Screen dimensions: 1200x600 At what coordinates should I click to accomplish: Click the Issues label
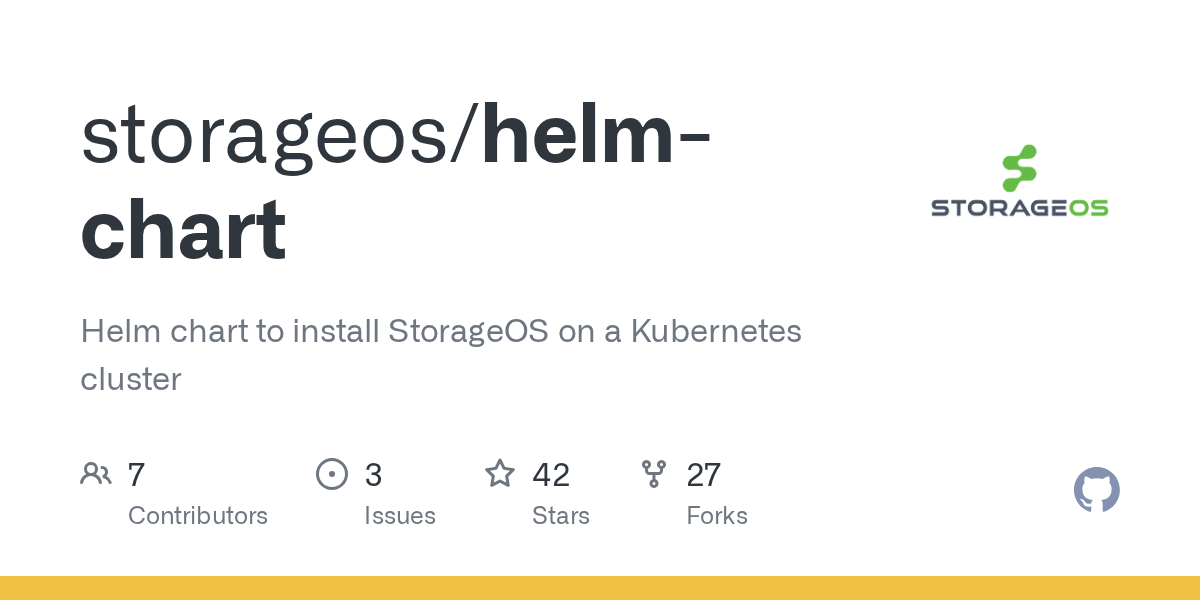click(400, 516)
